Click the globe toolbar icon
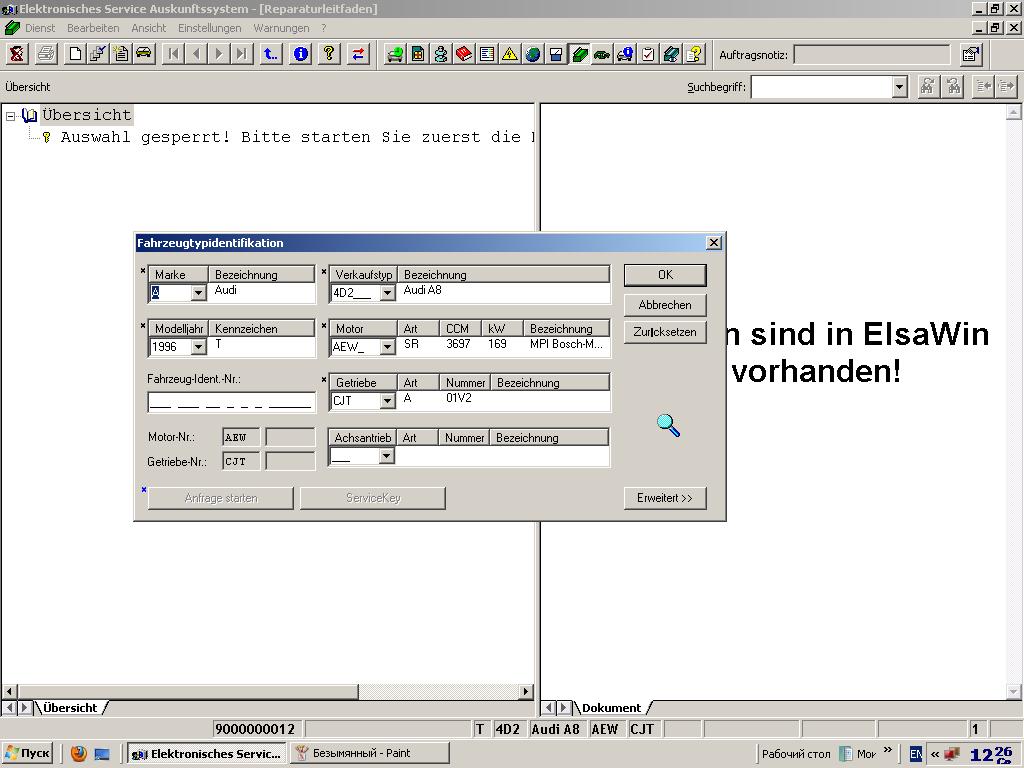Screen dimensions: 1024x768 533,54
